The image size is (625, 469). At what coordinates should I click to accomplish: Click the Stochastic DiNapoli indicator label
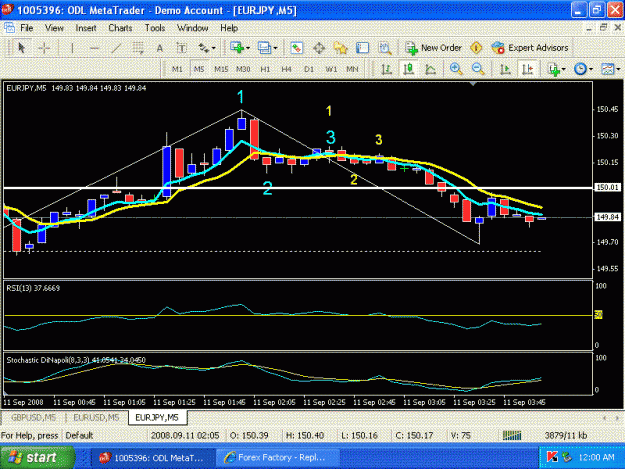pyautogui.click(x=76, y=360)
